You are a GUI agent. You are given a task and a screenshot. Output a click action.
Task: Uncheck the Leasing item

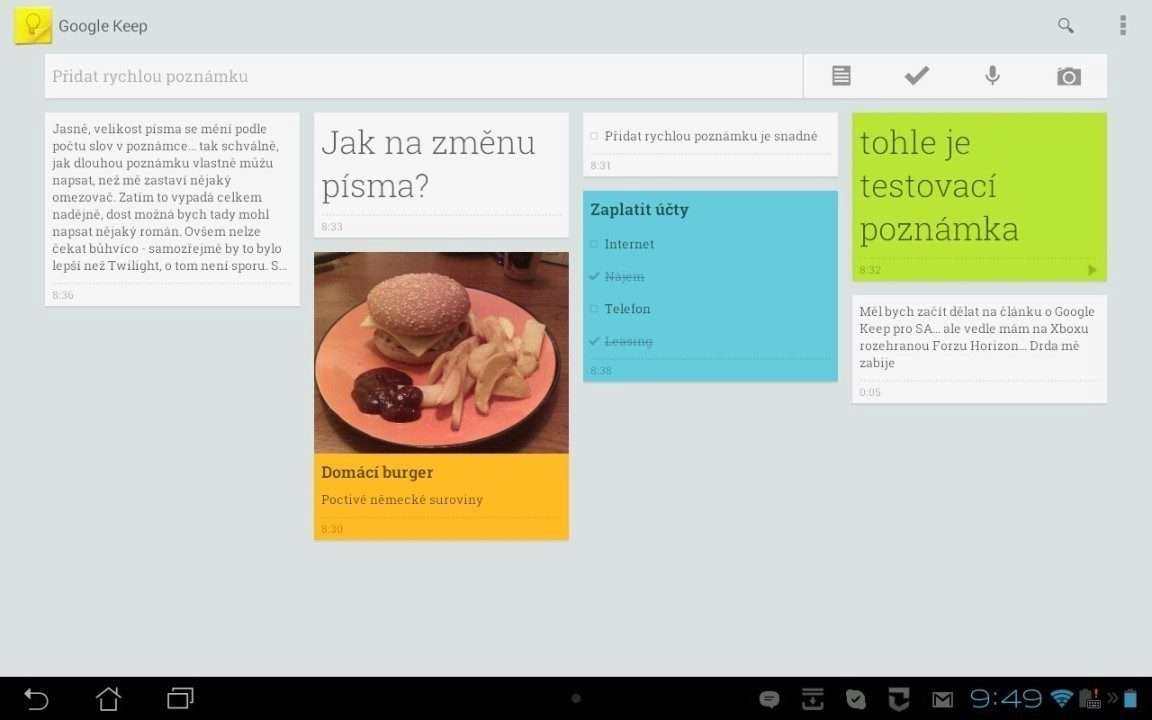point(594,341)
